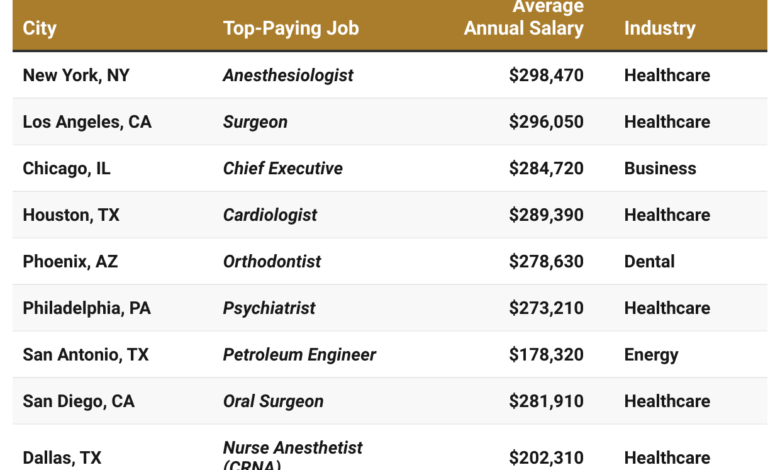Click the Chief Executive job cell
The image size is (780, 470).
(x=283, y=168)
